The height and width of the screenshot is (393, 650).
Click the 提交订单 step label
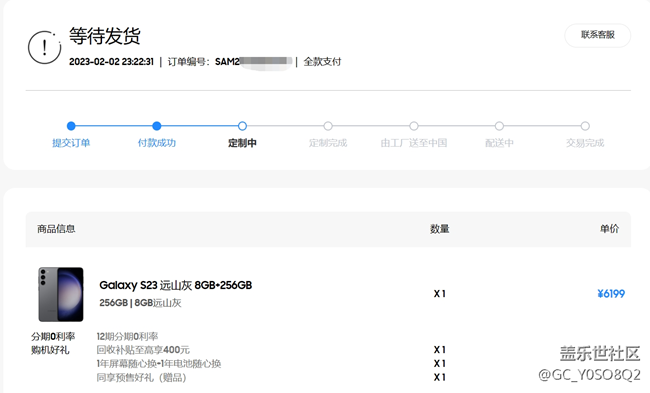pos(71,143)
